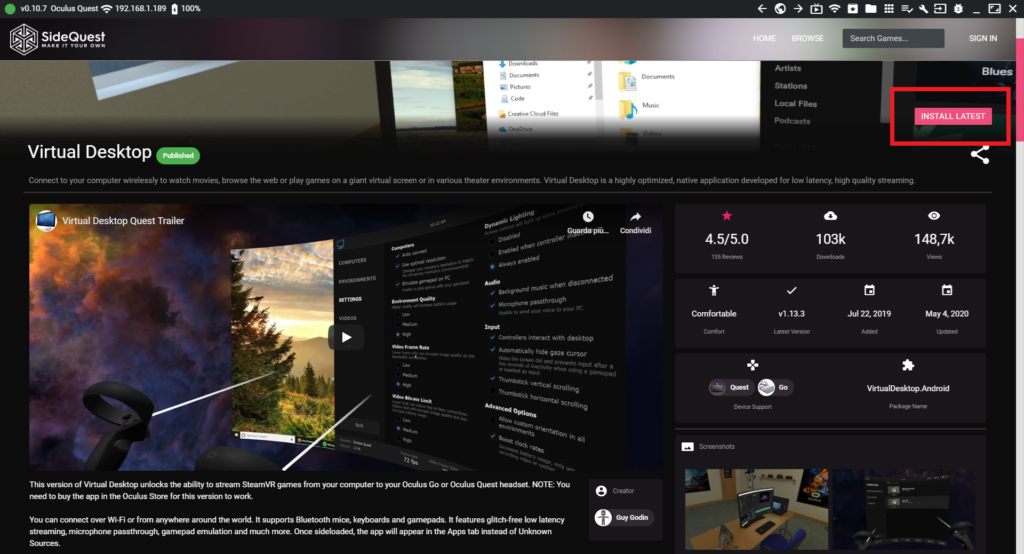Open the BROWSE menu item

tap(807, 39)
